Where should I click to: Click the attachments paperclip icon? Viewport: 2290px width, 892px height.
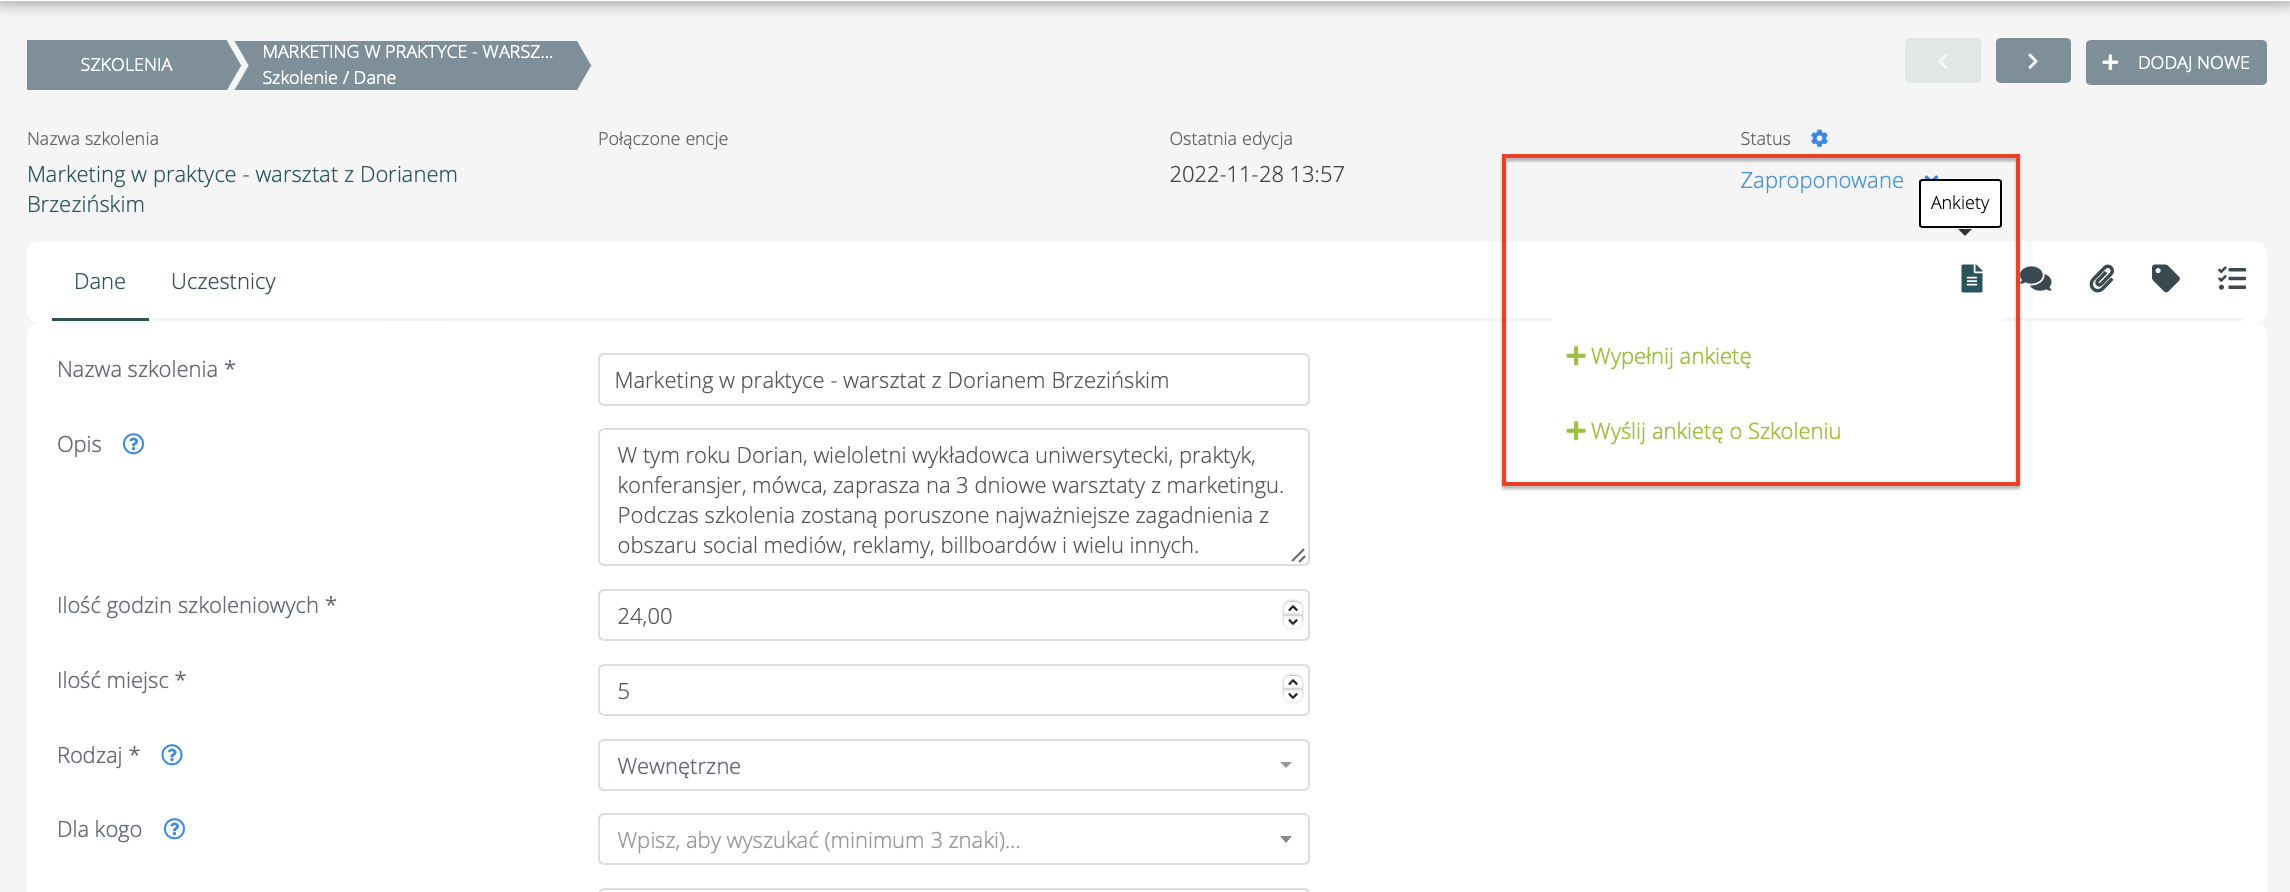tap(2101, 278)
